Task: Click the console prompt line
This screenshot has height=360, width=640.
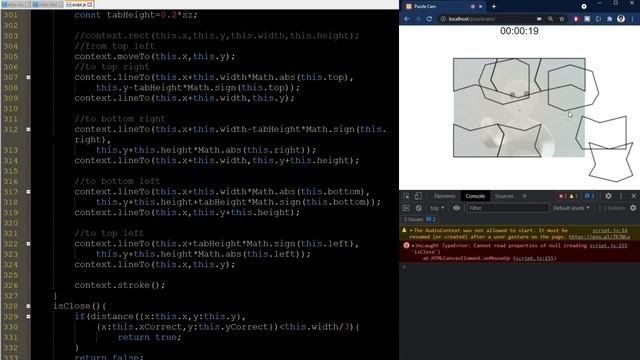Action: (x=519, y=267)
